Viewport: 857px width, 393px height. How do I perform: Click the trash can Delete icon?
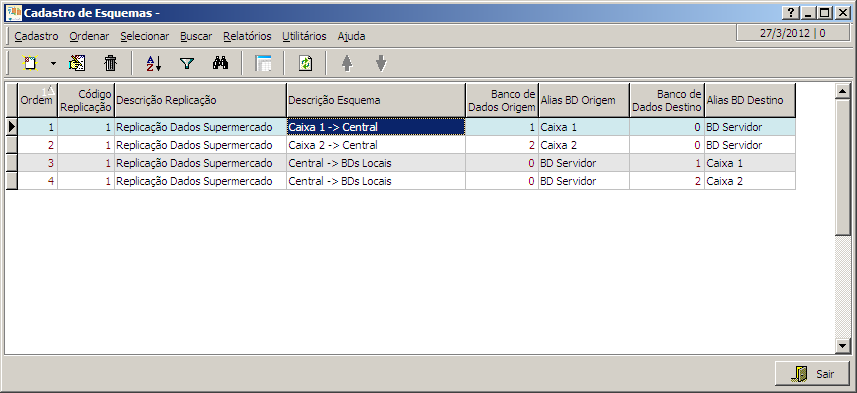[110, 63]
